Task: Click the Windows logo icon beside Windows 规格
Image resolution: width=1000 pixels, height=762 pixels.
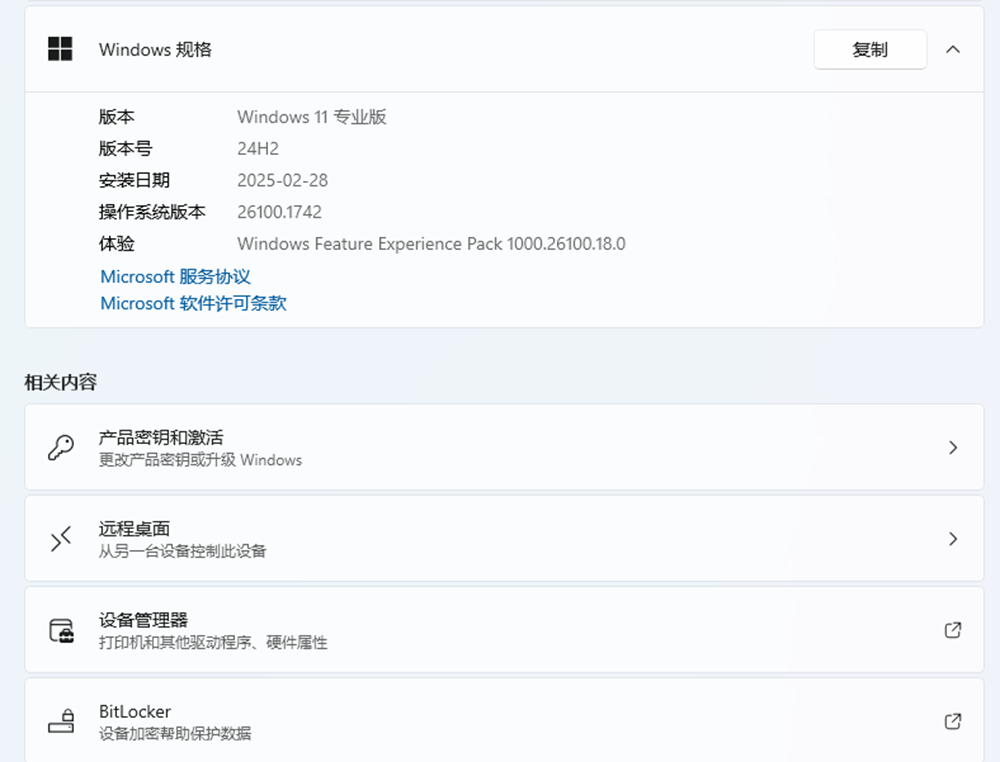Action: (x=61, y=49)
